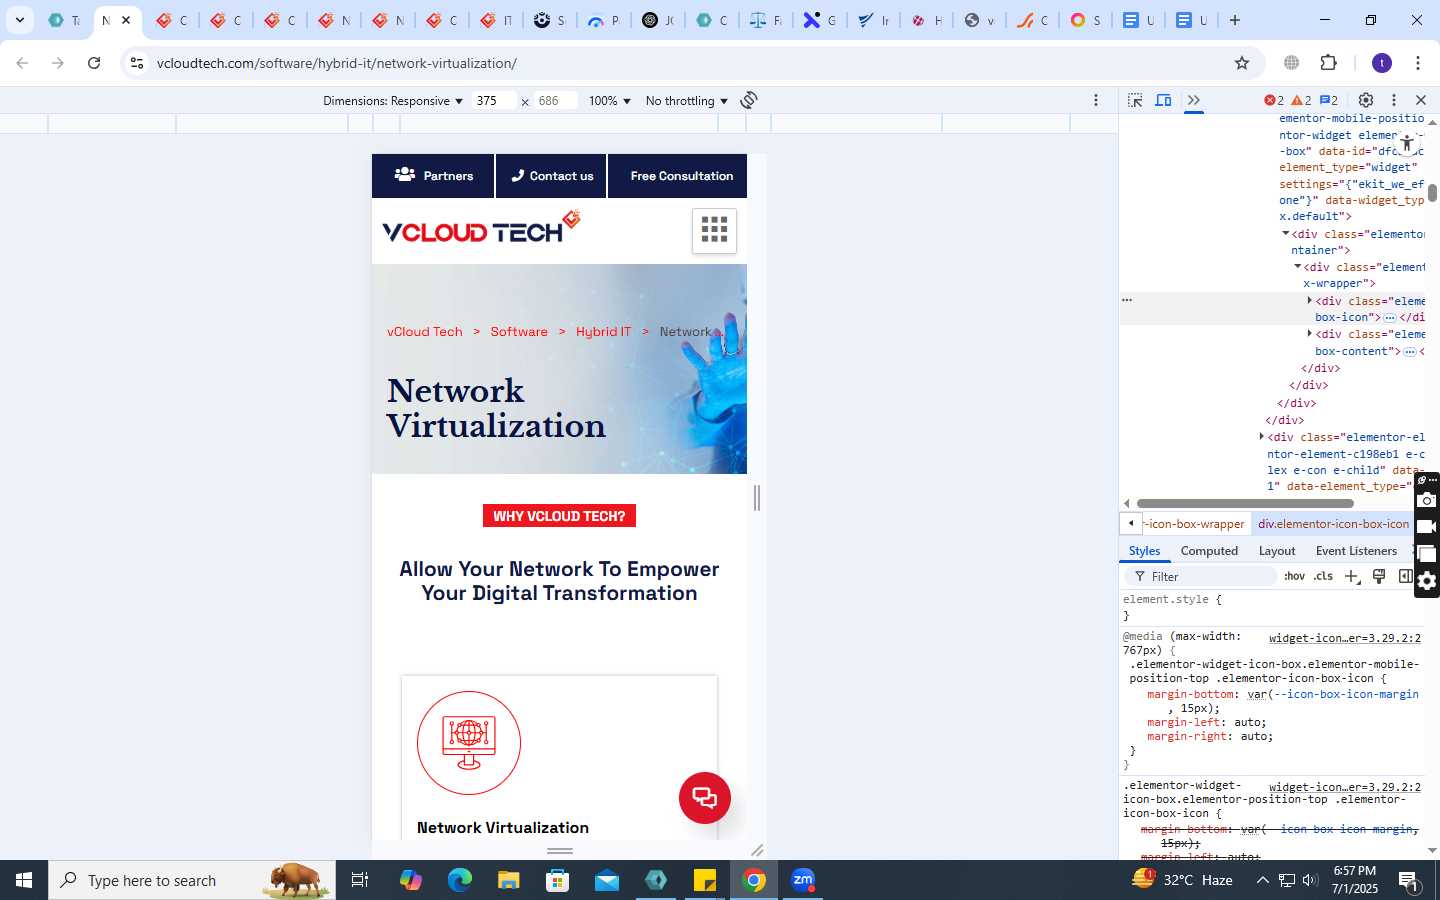Click the vCloud Tech breadcrumb link
1440x900 pixels.
pyautogui.click(x=425, y=332)
